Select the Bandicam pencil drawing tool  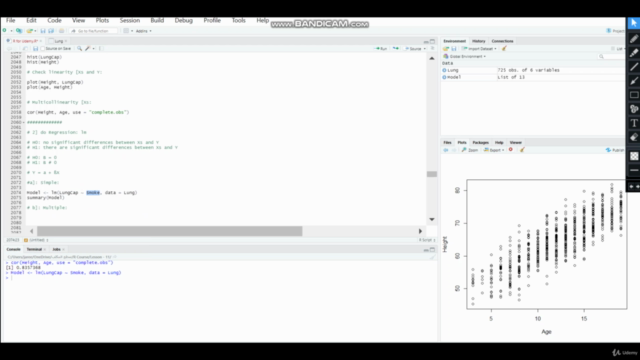click(x=633, y=39)
